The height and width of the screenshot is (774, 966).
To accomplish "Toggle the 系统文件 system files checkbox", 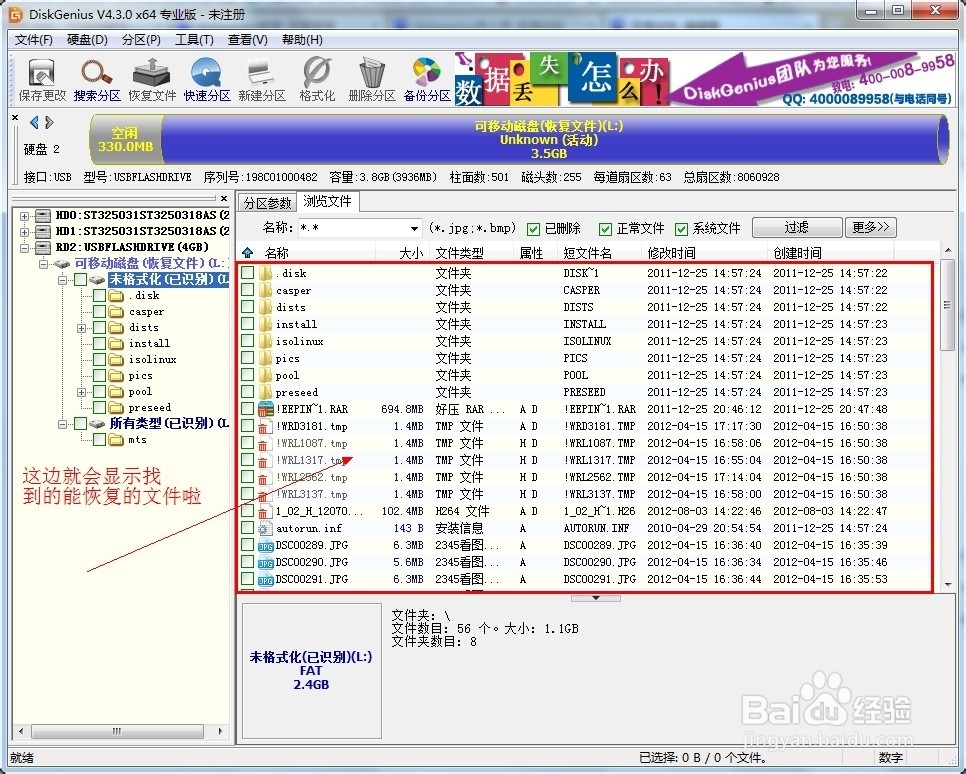I will click(681, 229).
